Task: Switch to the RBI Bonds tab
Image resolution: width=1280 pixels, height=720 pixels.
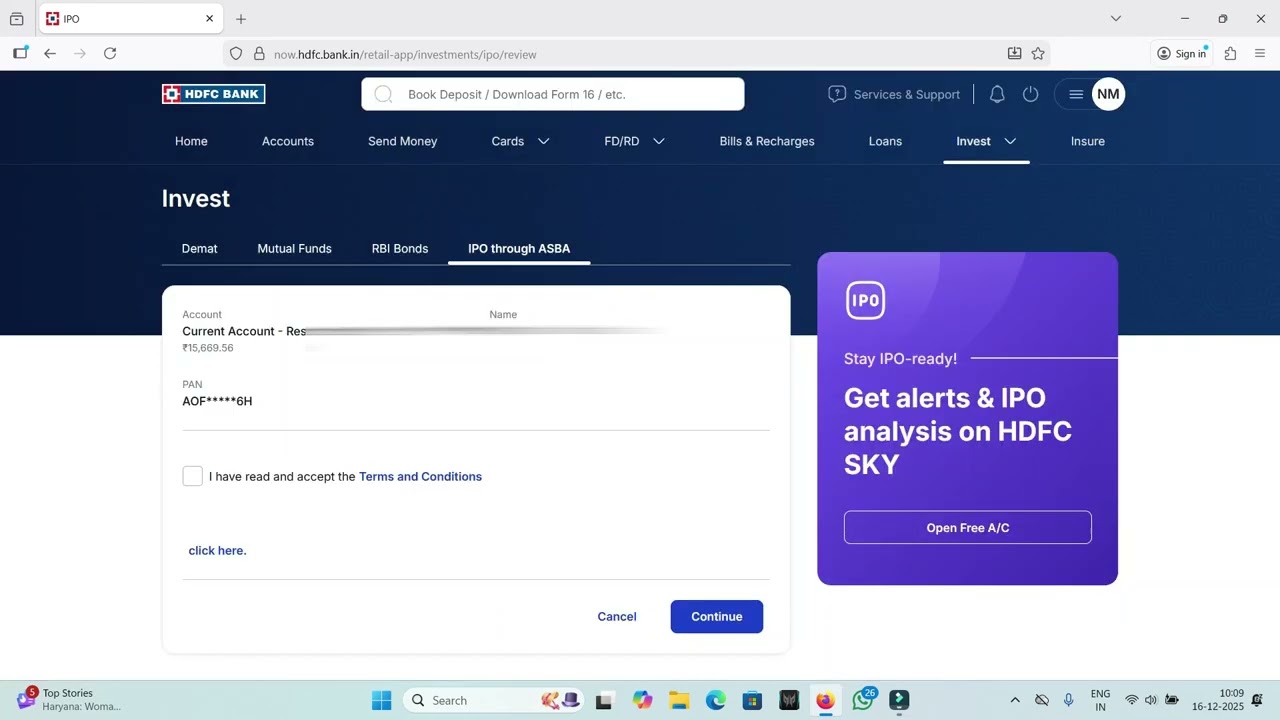Action: tap(400, 248)
